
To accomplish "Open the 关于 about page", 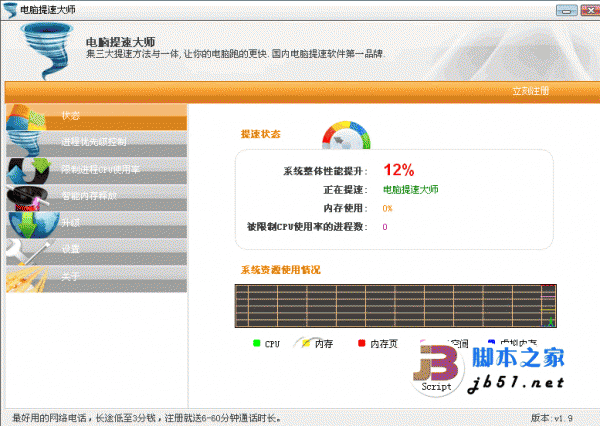I will [x=96, y=278].
